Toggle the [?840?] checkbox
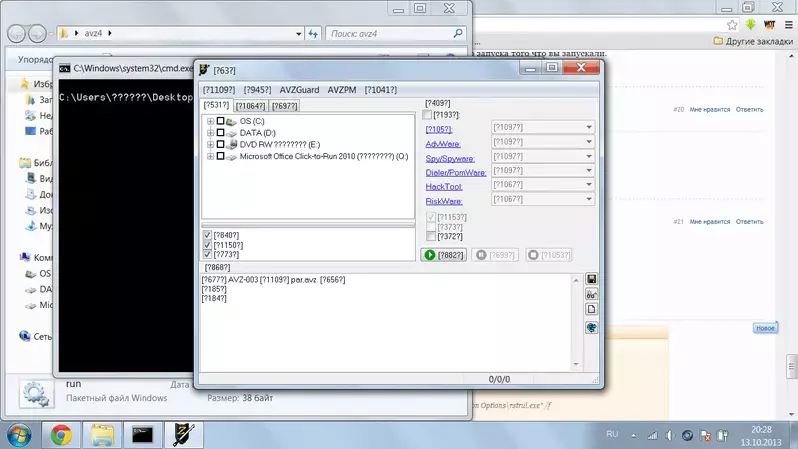798x449 pixels. tap(207, 235)
